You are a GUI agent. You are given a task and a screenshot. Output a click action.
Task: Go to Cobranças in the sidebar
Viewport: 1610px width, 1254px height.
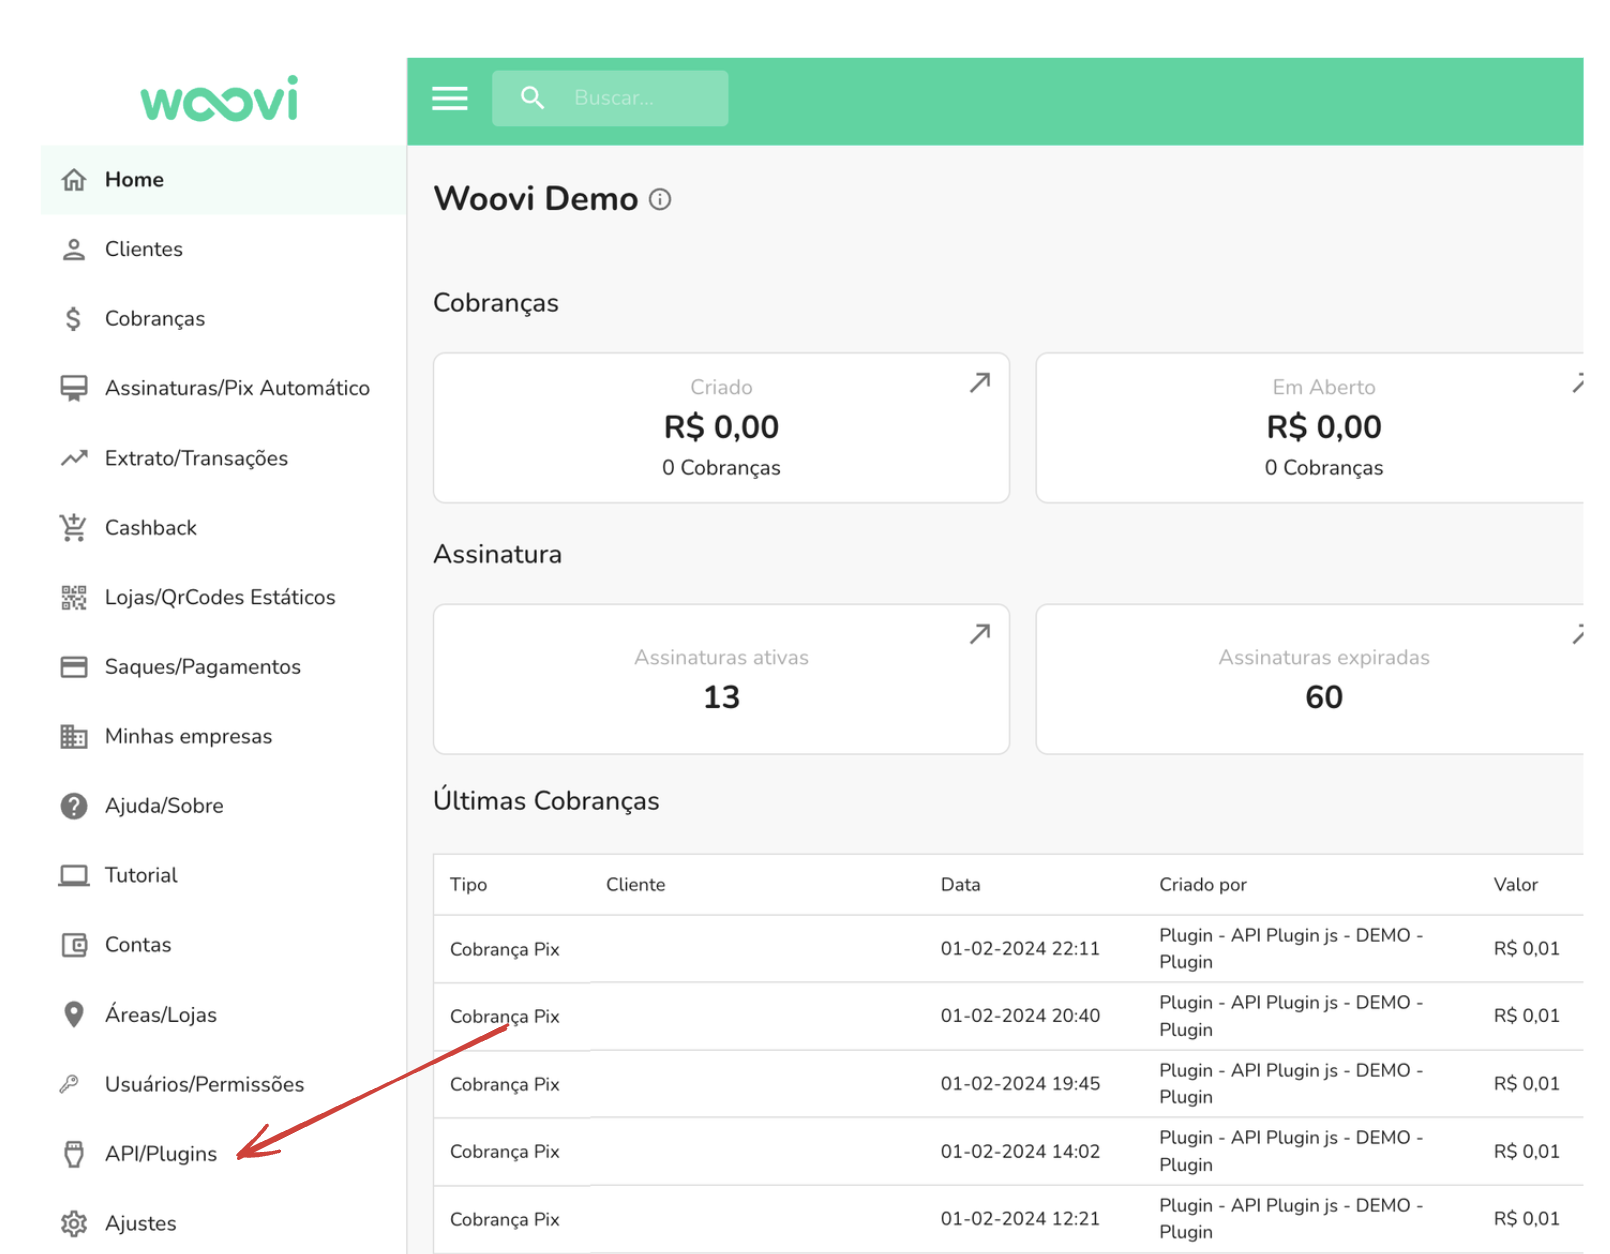tap(155, 319)
